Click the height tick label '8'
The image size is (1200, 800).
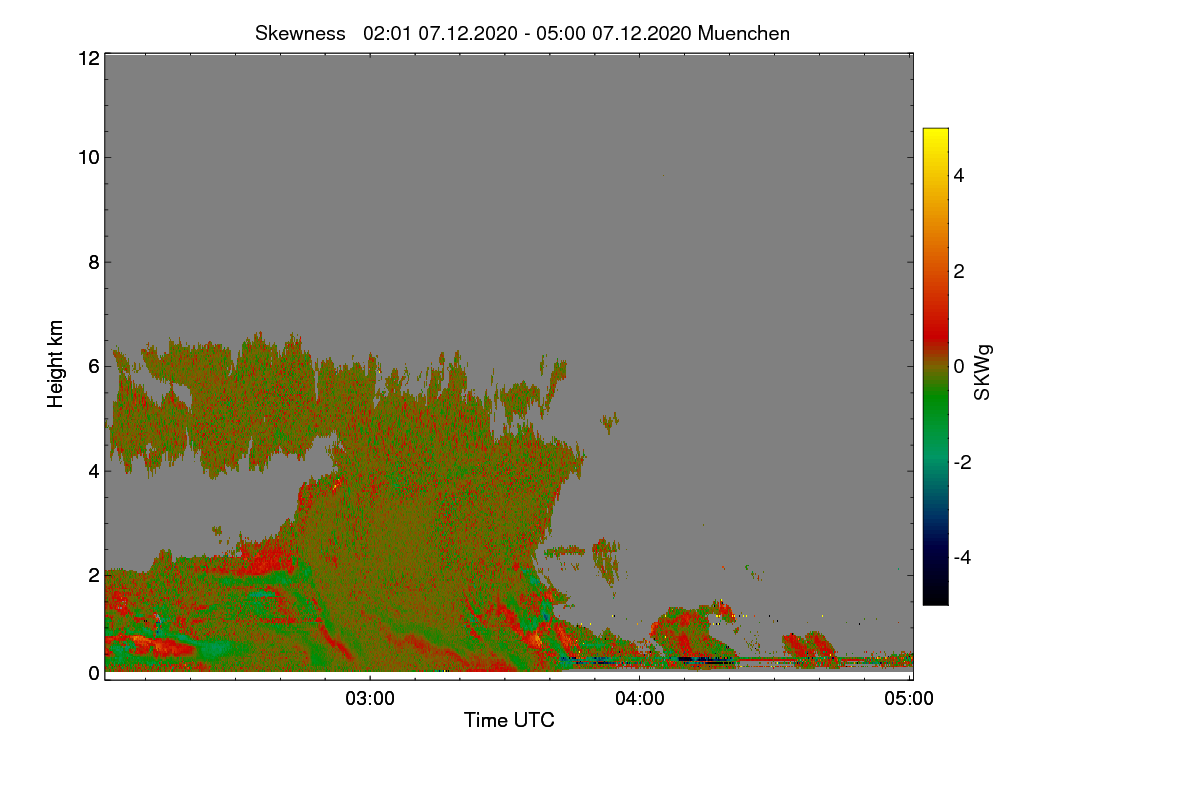[x=93, y=262]
